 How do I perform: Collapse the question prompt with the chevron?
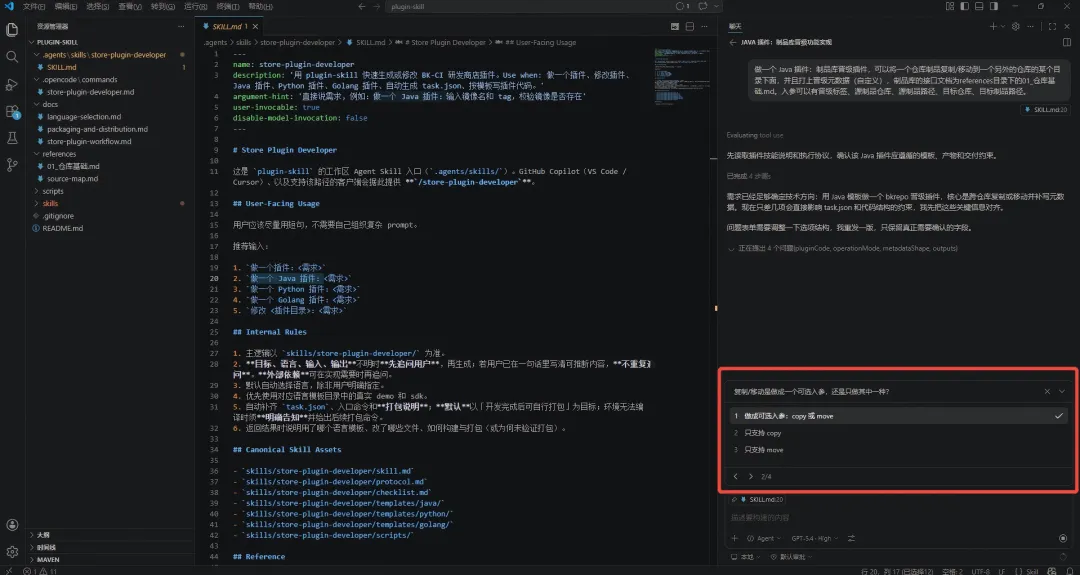[1062, 391]
